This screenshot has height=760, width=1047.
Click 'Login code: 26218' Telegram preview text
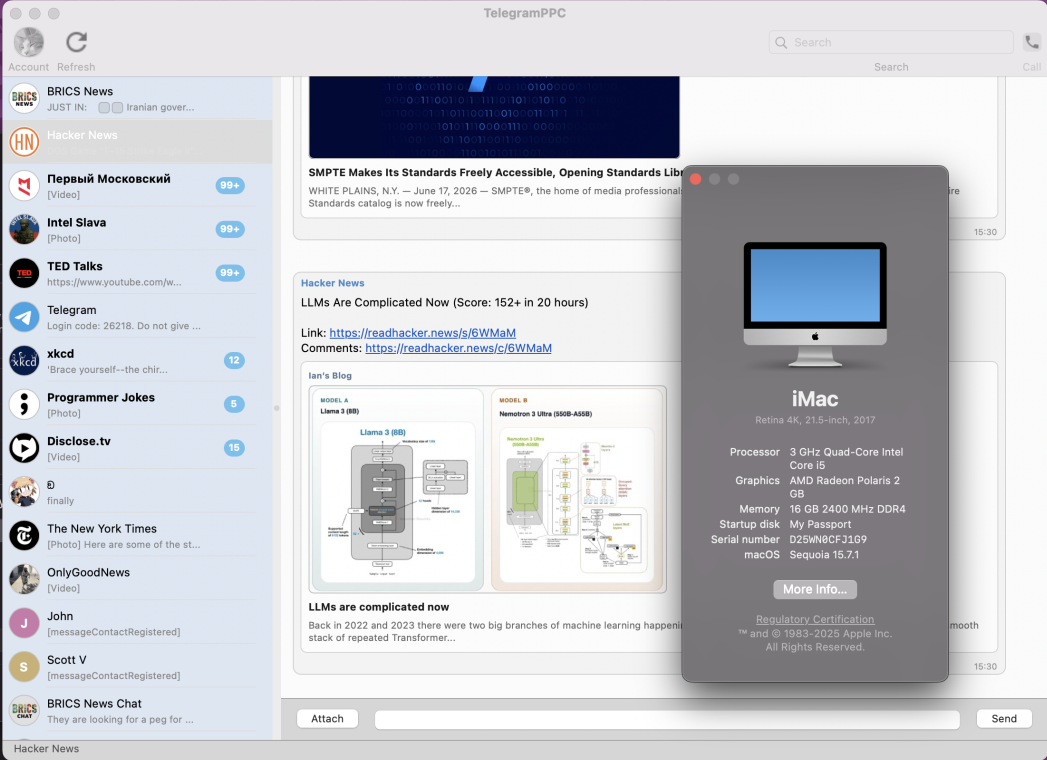click(124, 326)
